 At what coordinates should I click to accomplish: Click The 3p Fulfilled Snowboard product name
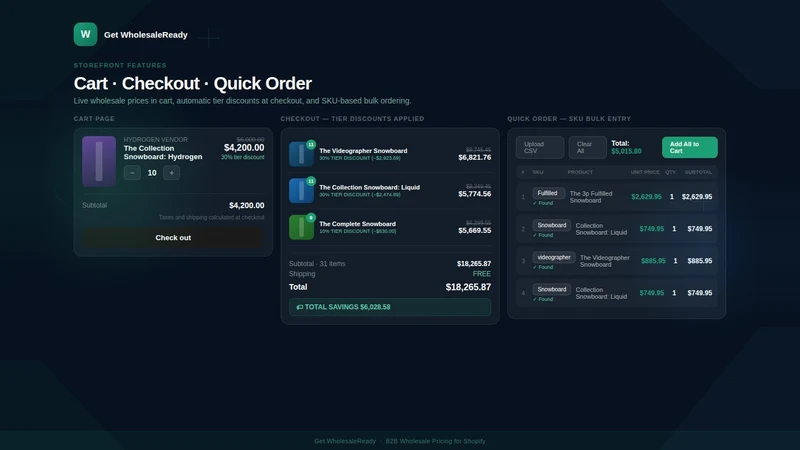[591, 197]
